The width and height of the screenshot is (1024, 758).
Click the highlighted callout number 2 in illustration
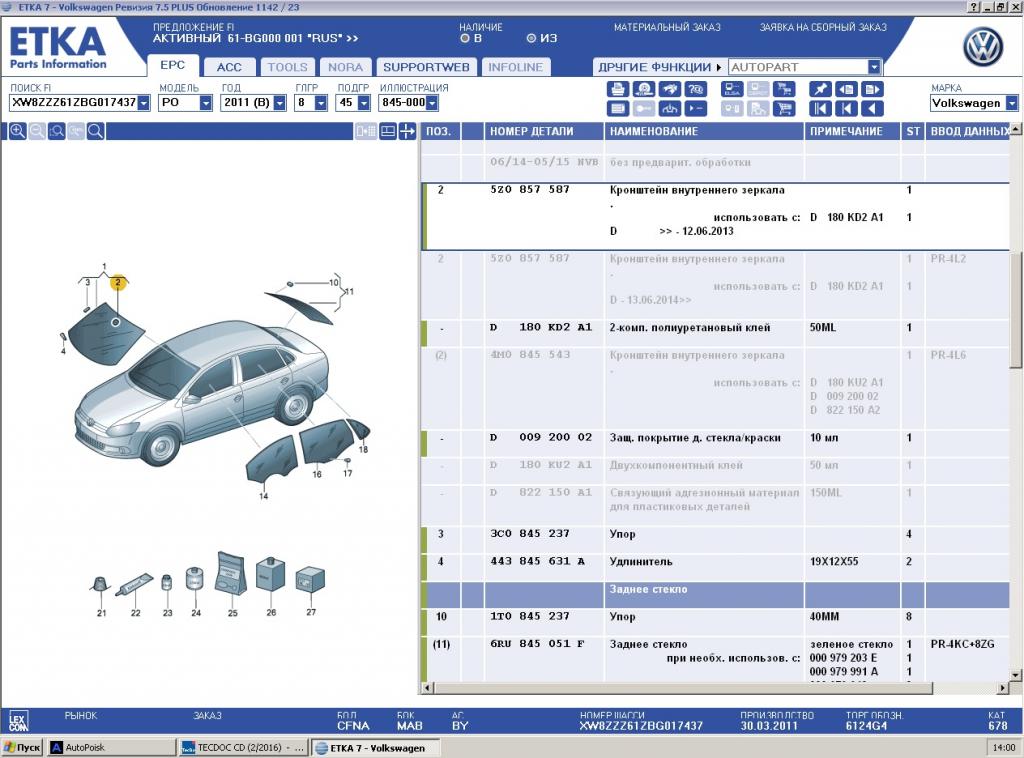coord(118,282)
